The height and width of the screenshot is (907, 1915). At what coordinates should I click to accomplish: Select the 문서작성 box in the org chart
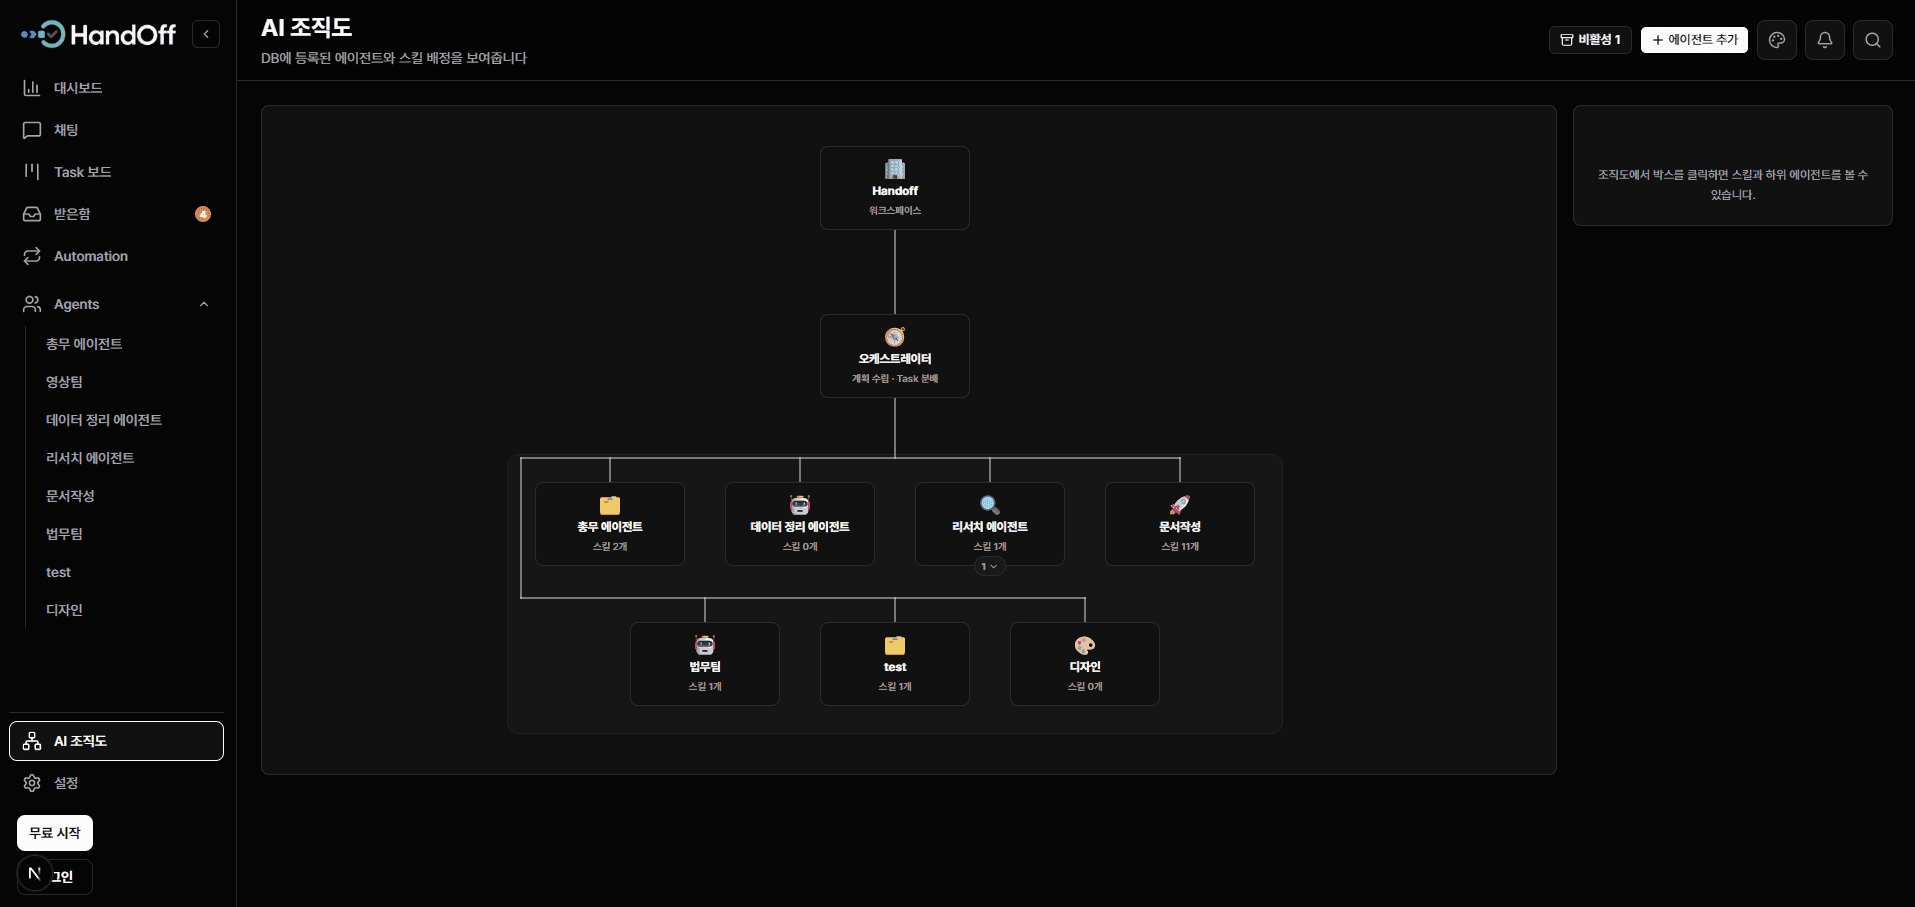[x=1180, y=524]
